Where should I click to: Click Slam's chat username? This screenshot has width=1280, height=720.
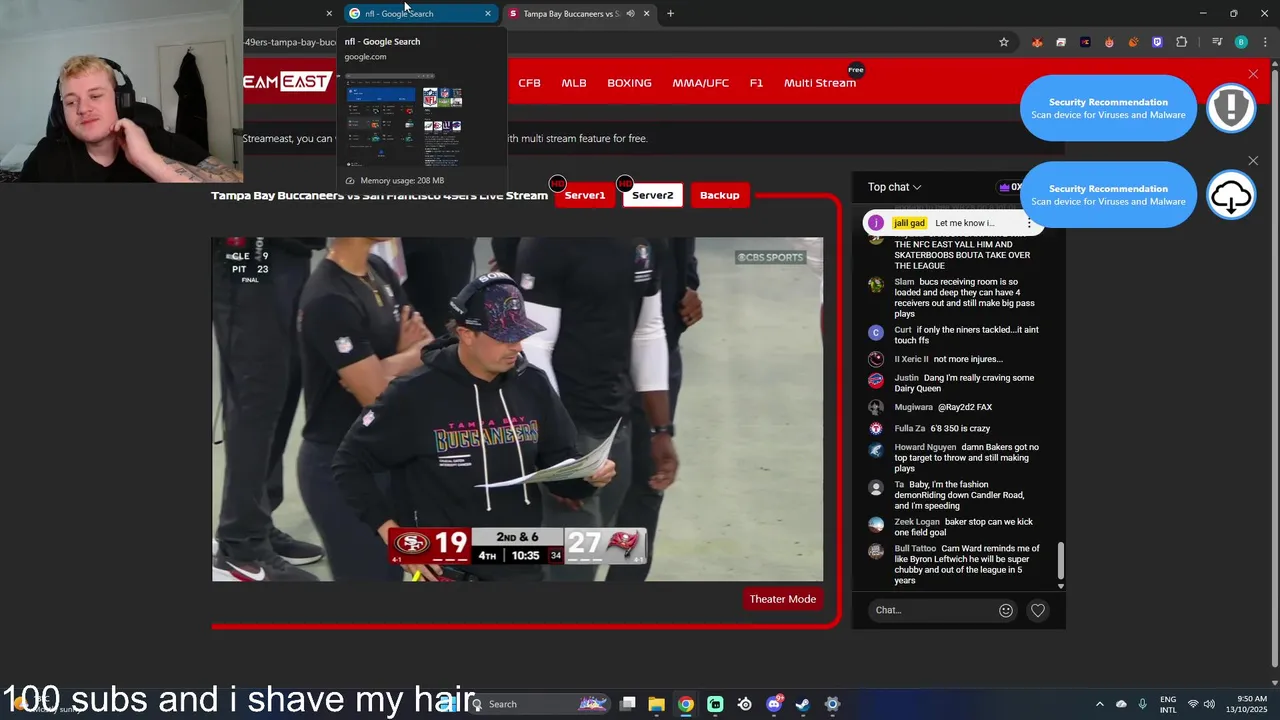click(904, 282)
